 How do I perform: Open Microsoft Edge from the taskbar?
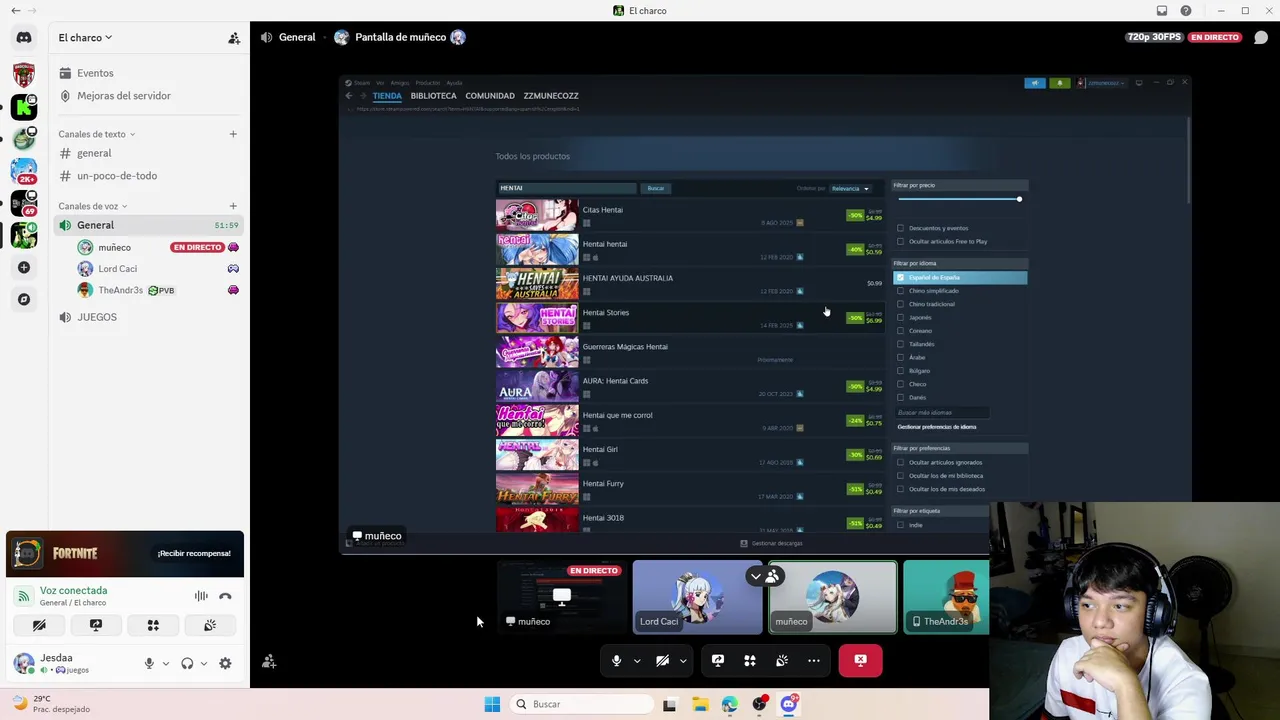(x=729, y=704)
